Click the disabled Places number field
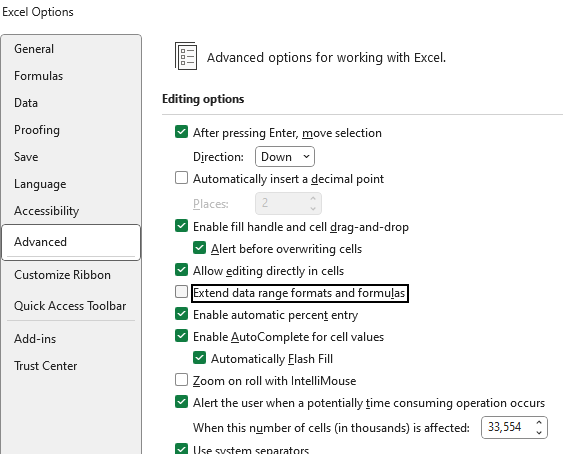The width and height of the screenshot is (563, 454). (288, 203)
